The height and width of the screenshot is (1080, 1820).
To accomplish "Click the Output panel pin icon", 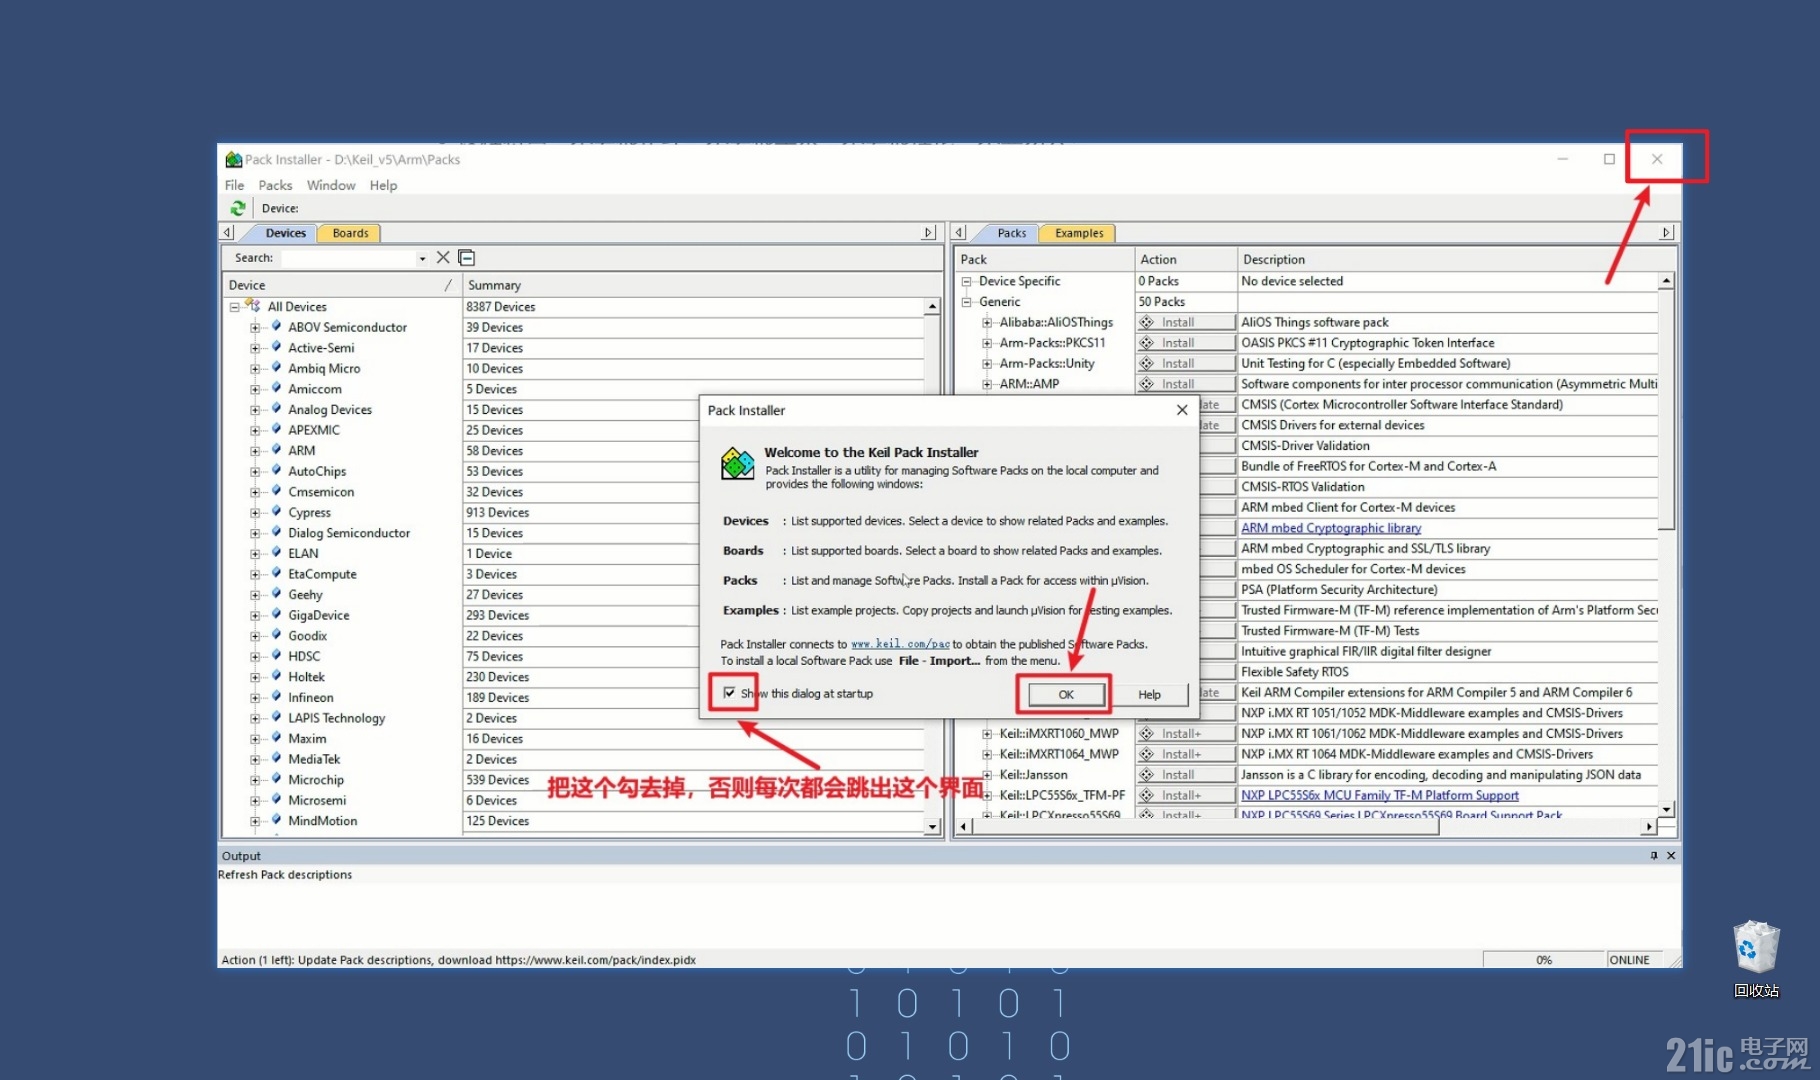I will click(x=1654, y=856).
